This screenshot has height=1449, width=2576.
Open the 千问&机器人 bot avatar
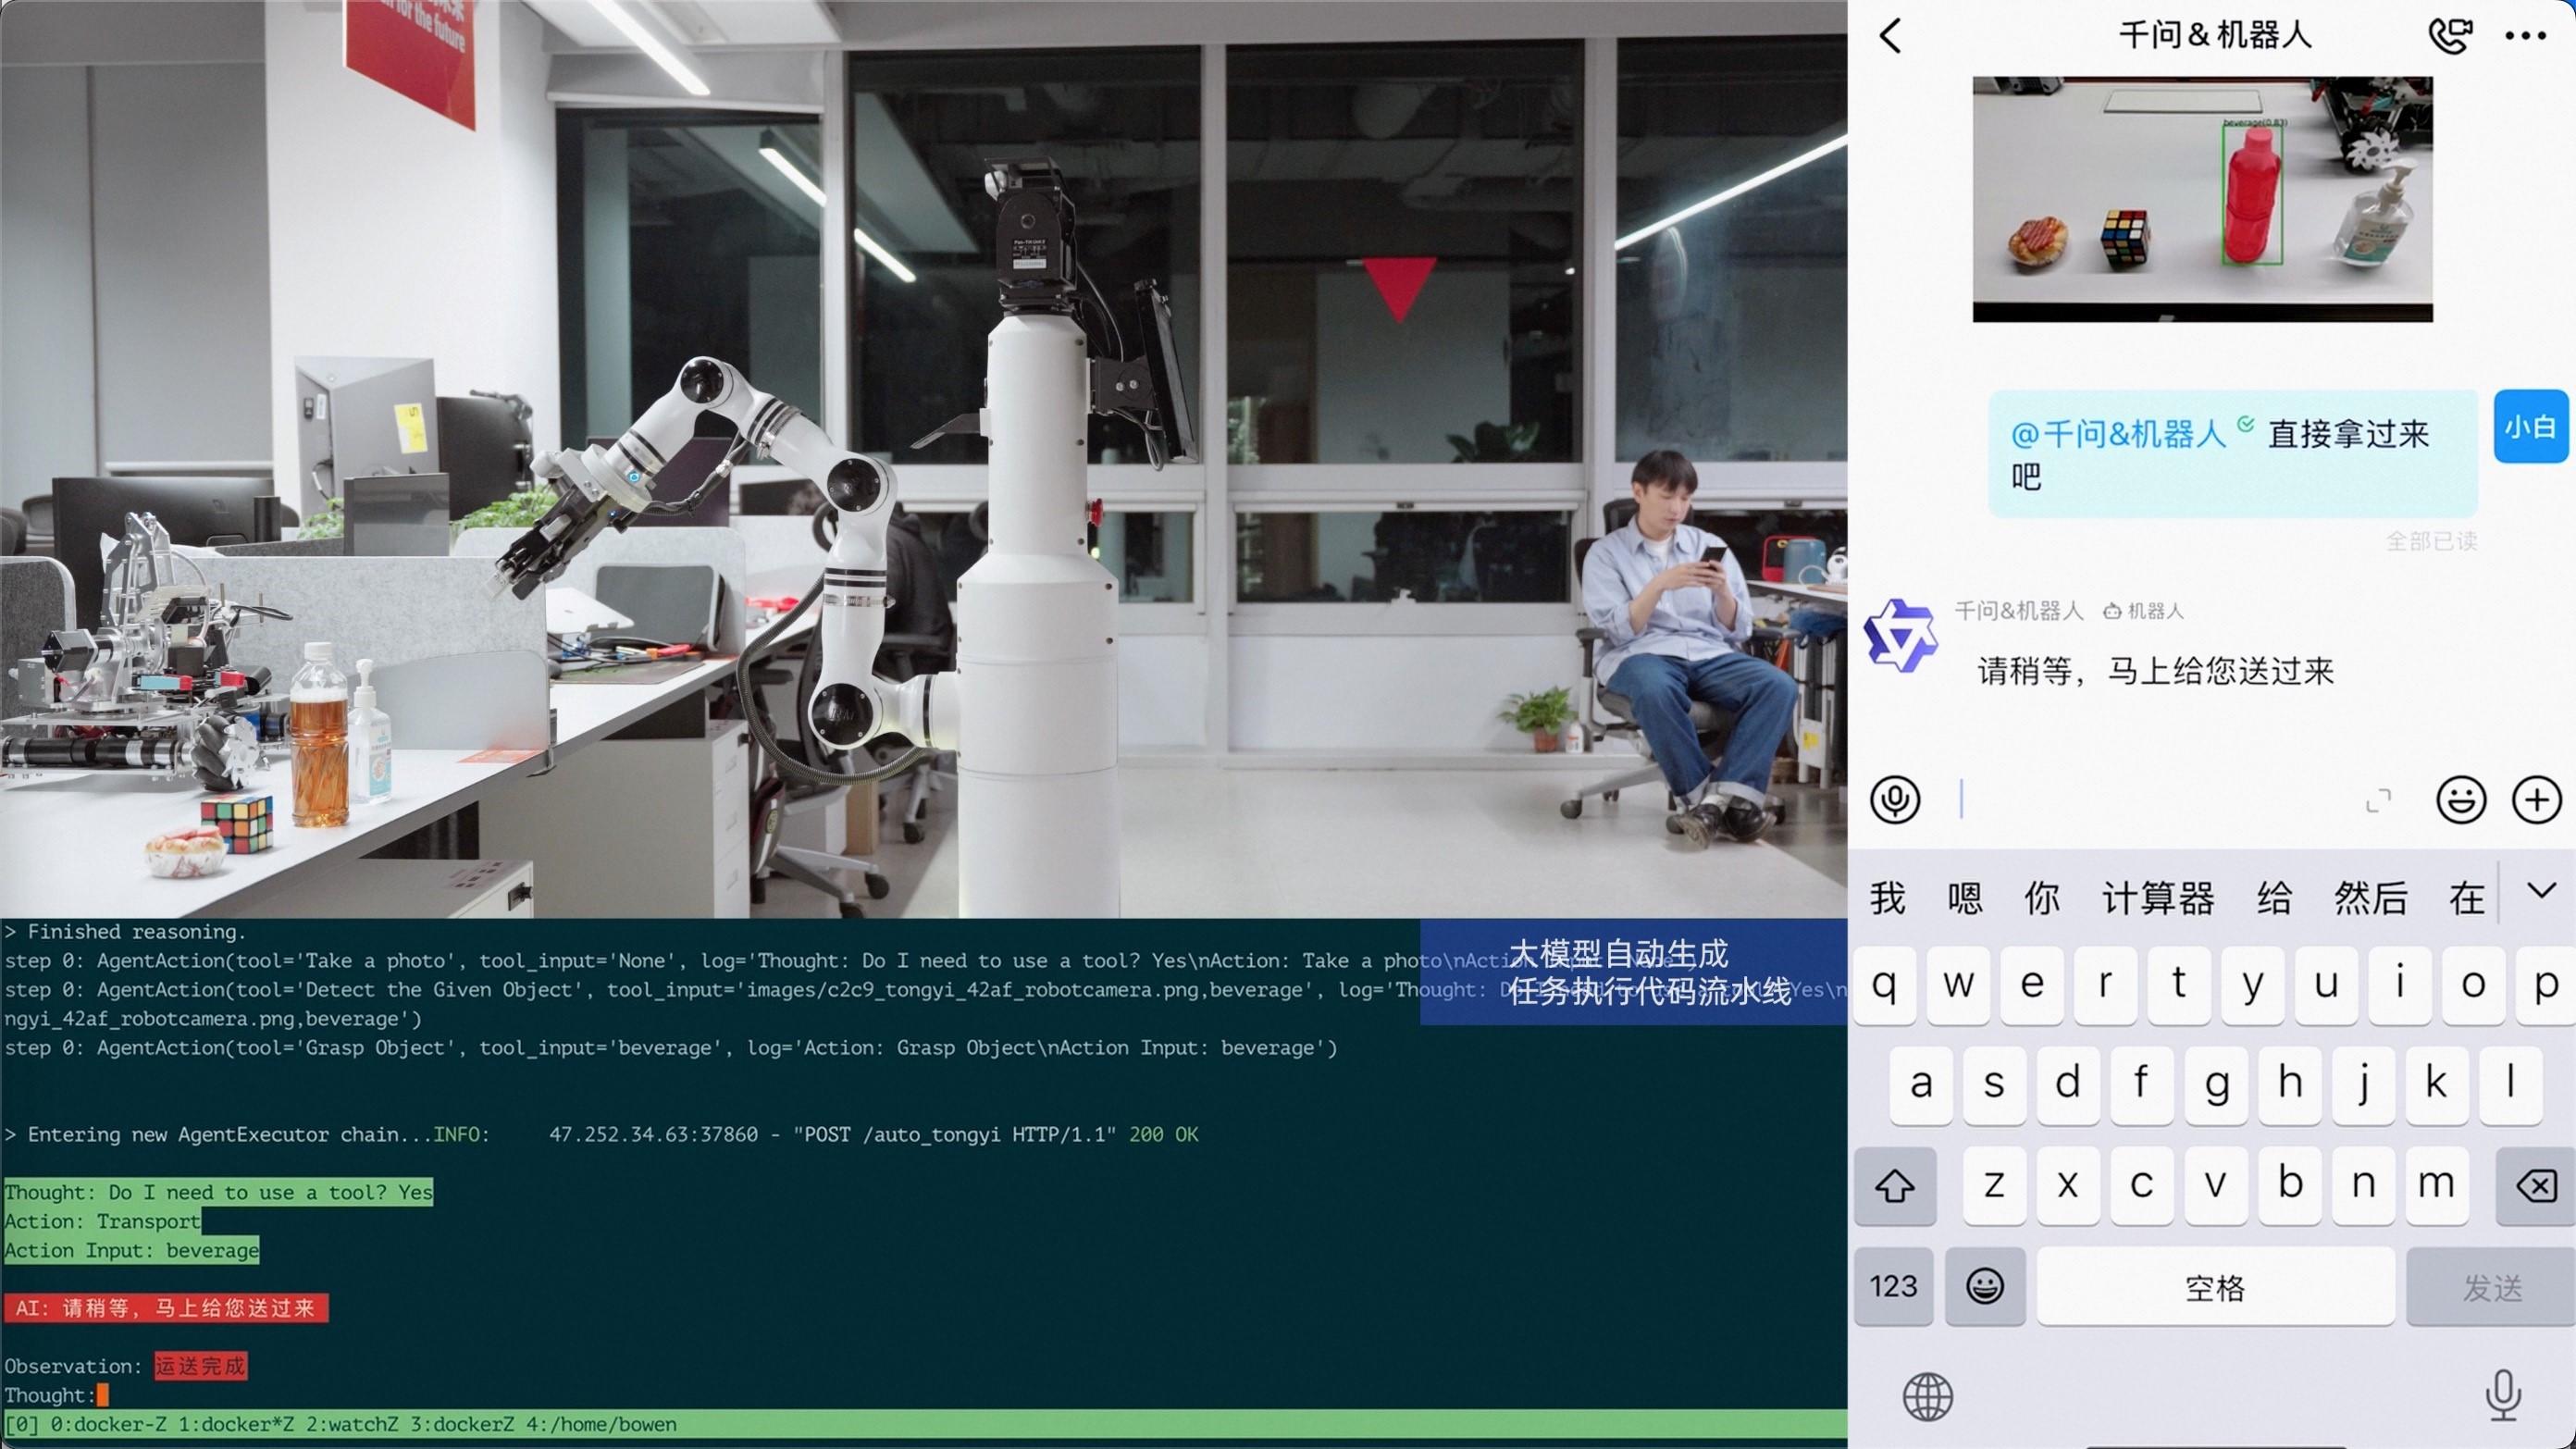(1899, 636)
